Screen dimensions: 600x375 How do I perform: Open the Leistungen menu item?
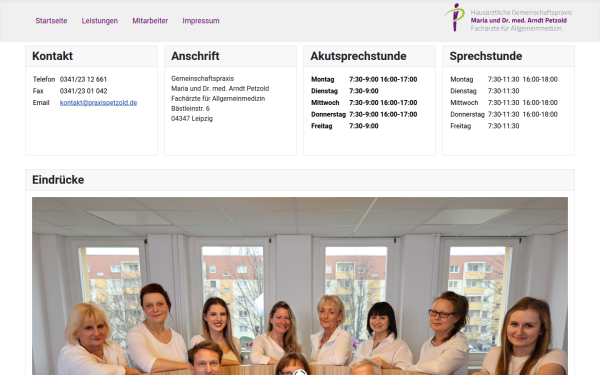(99, 21)
